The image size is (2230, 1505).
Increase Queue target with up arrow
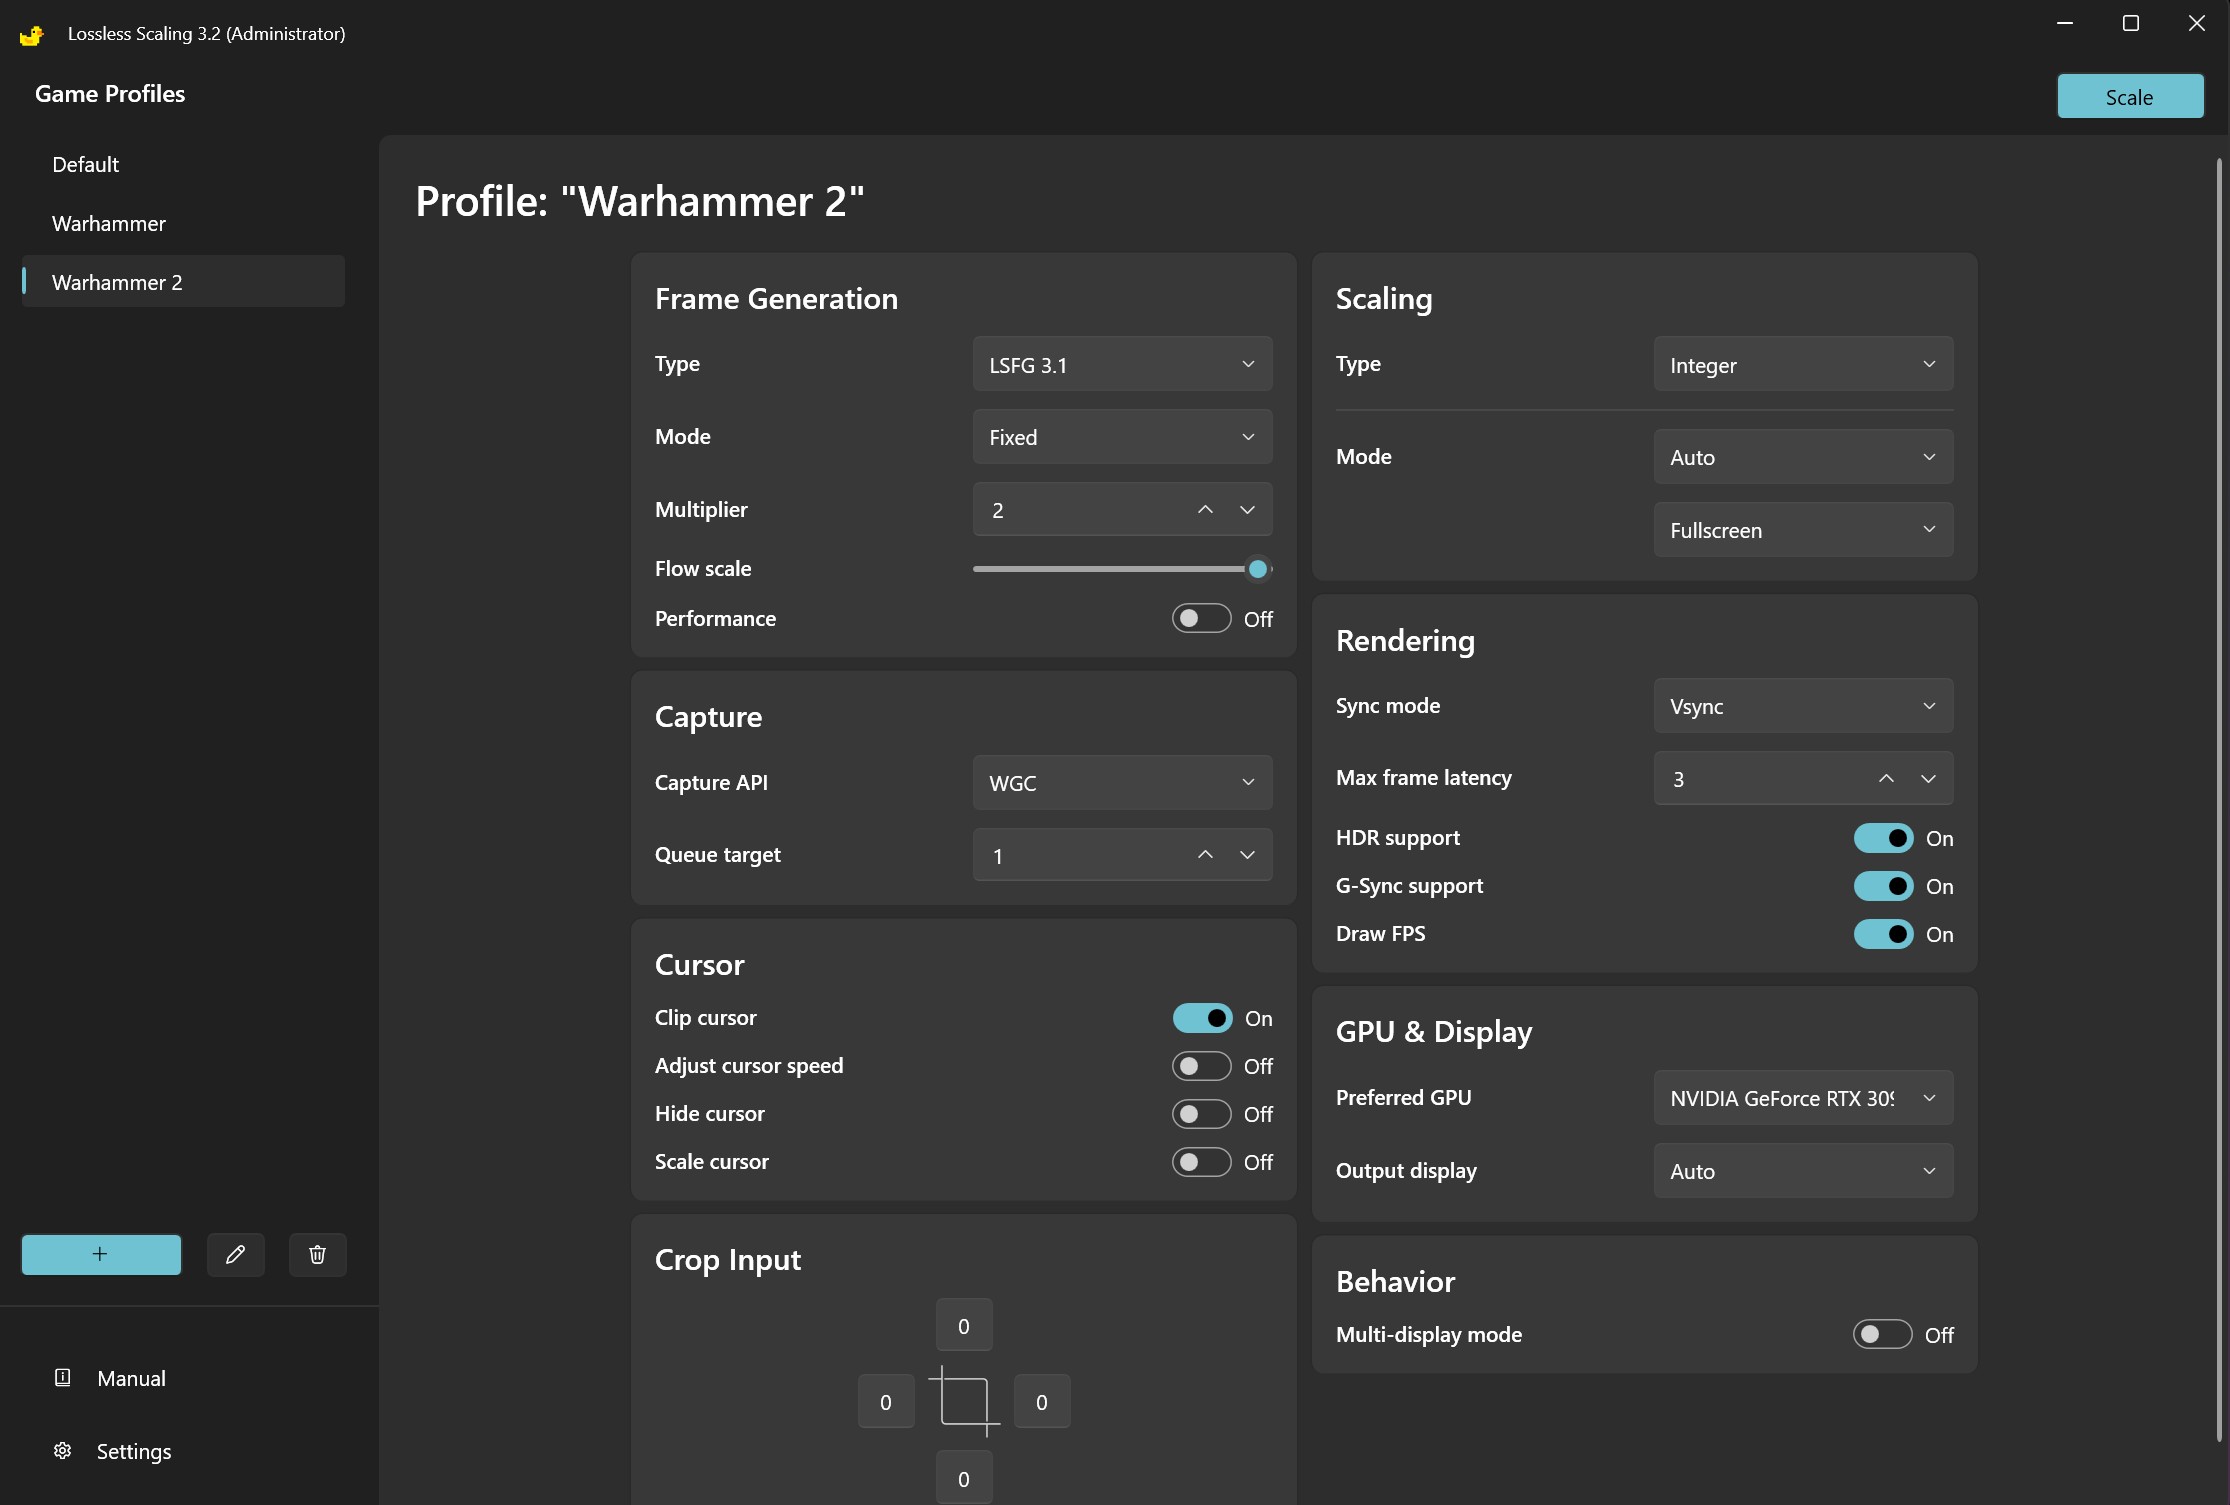1206,854
